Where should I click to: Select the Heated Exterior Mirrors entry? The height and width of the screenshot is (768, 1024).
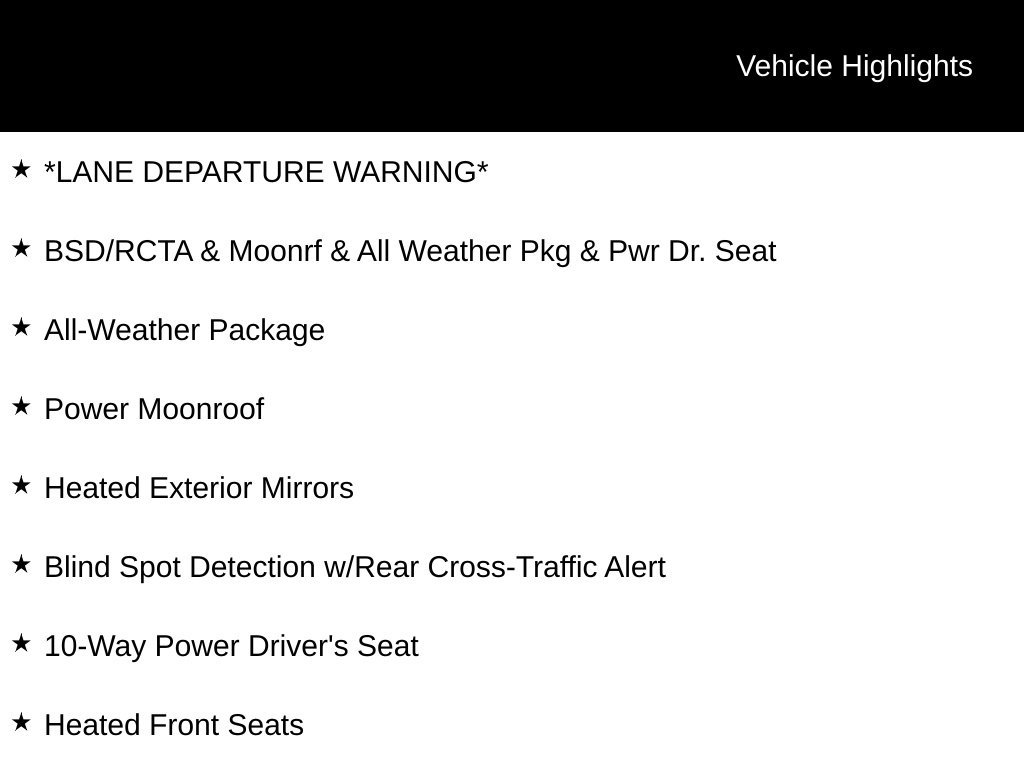coord(199,488)
